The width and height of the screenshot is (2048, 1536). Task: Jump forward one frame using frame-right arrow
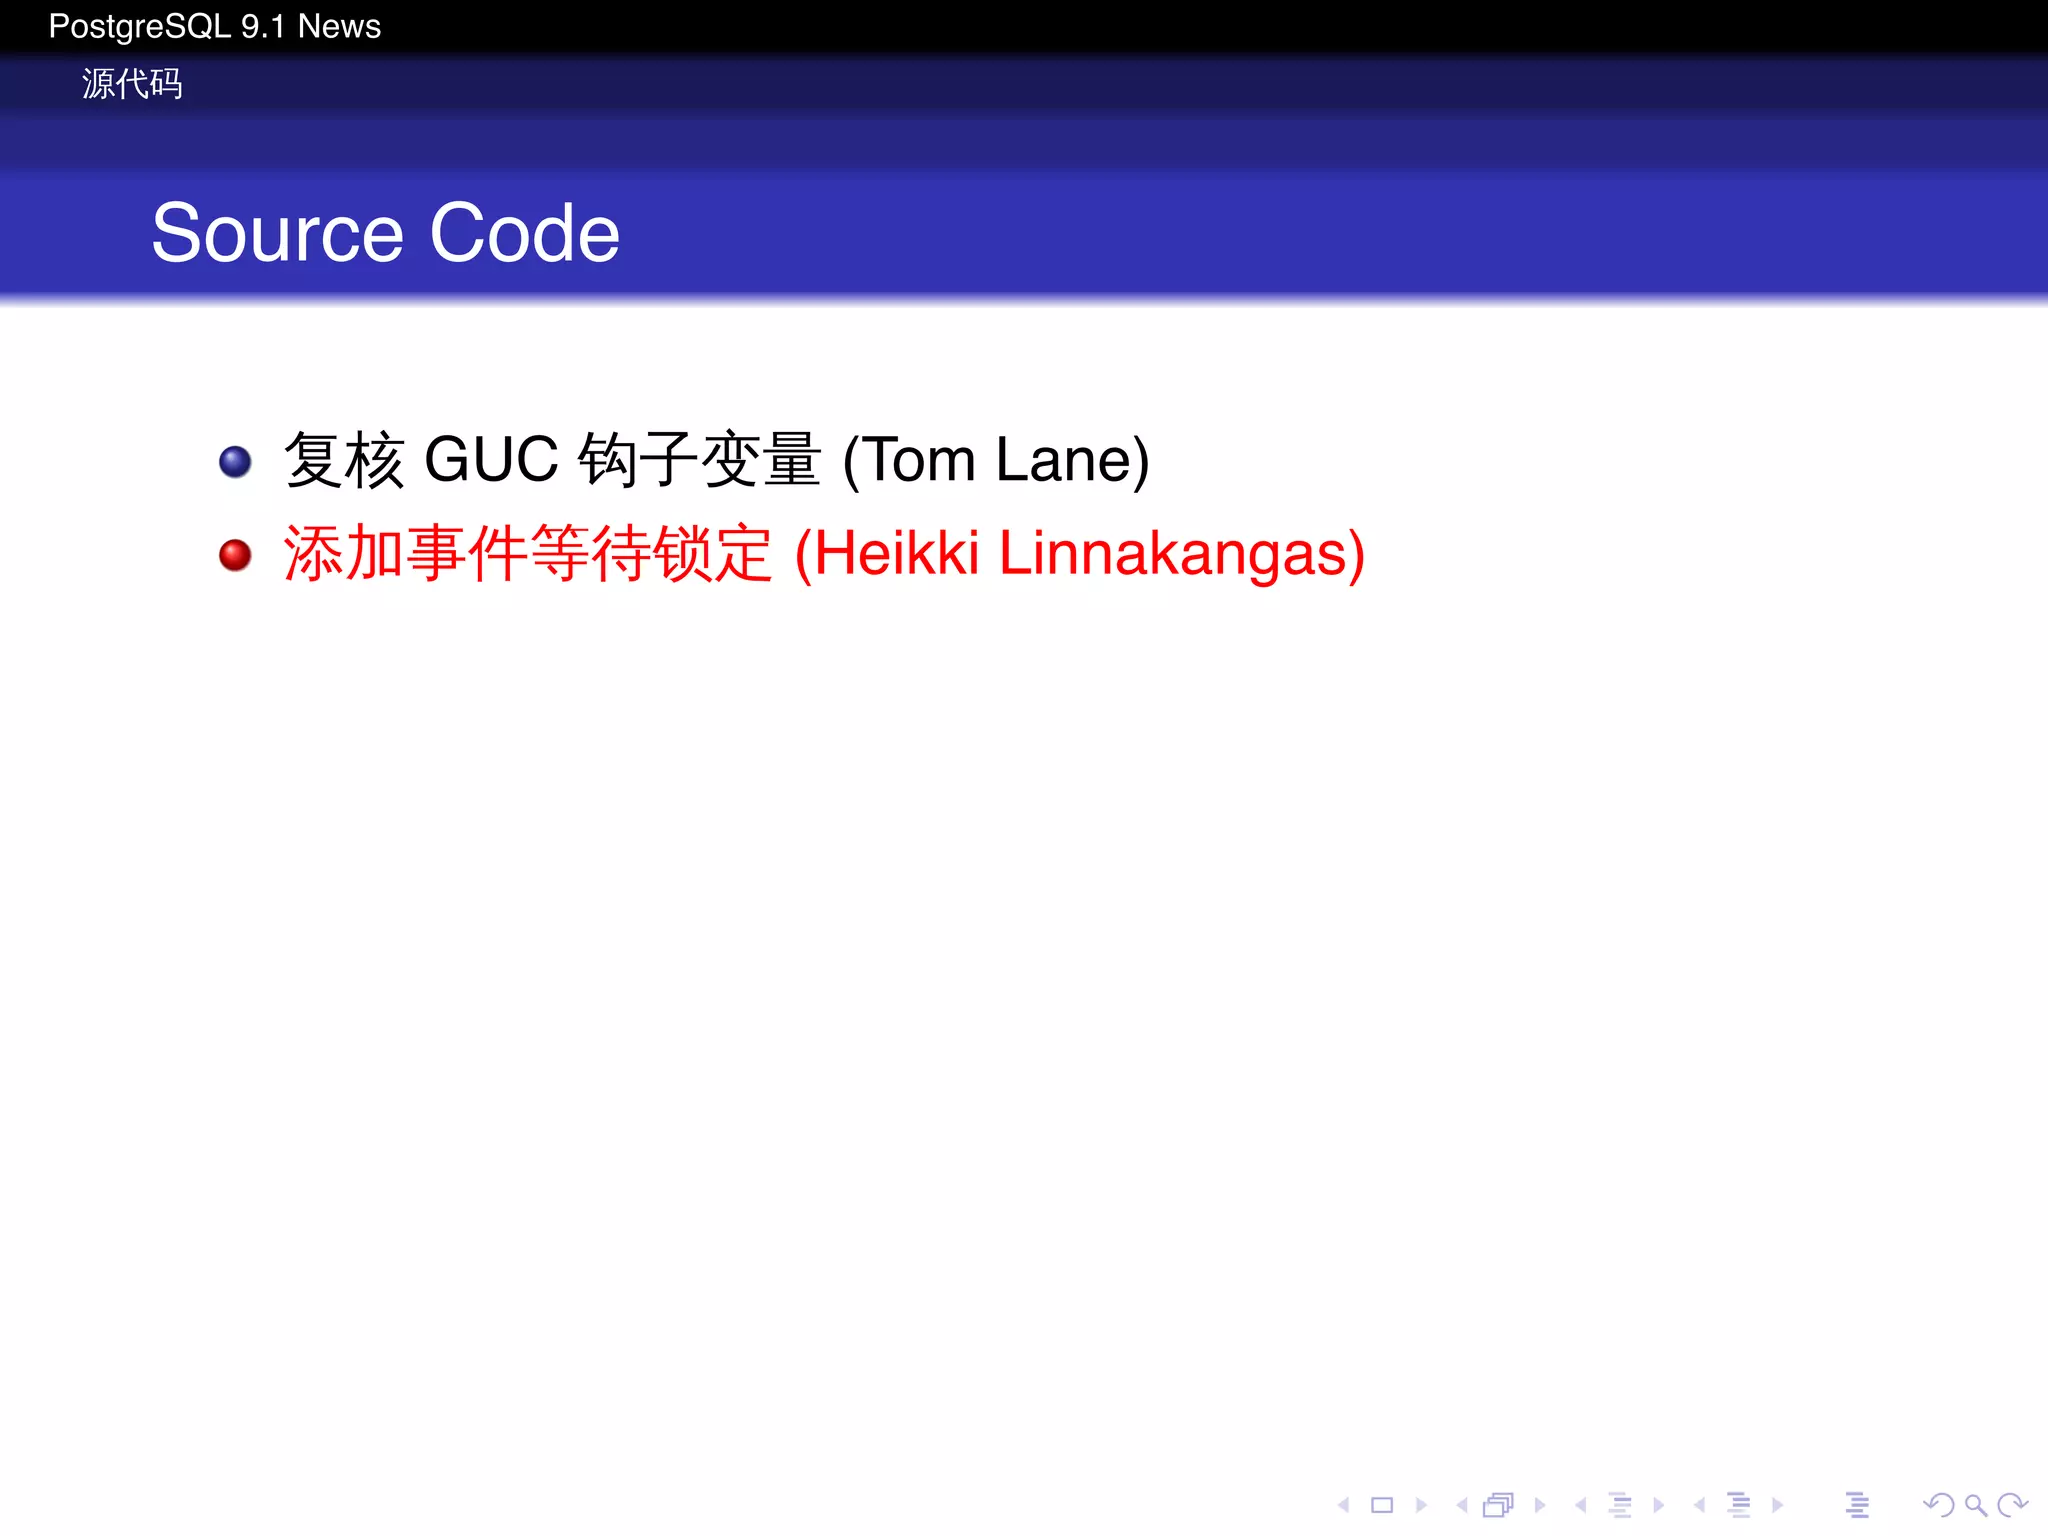click(x=1540, y=1504)
